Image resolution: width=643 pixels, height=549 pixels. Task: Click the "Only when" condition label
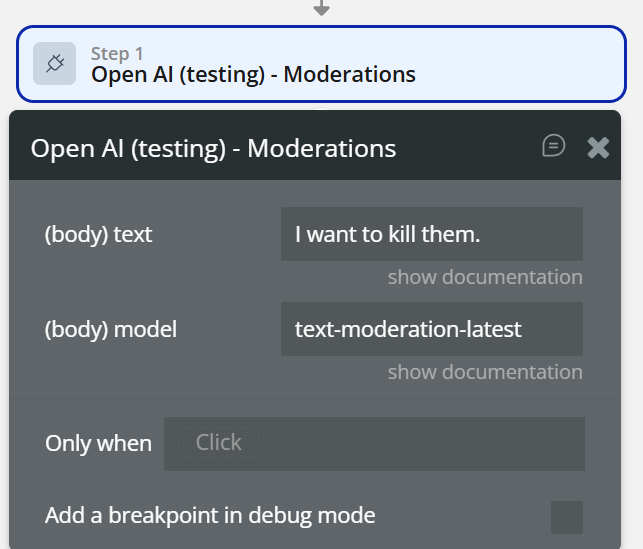pos(99,444)
